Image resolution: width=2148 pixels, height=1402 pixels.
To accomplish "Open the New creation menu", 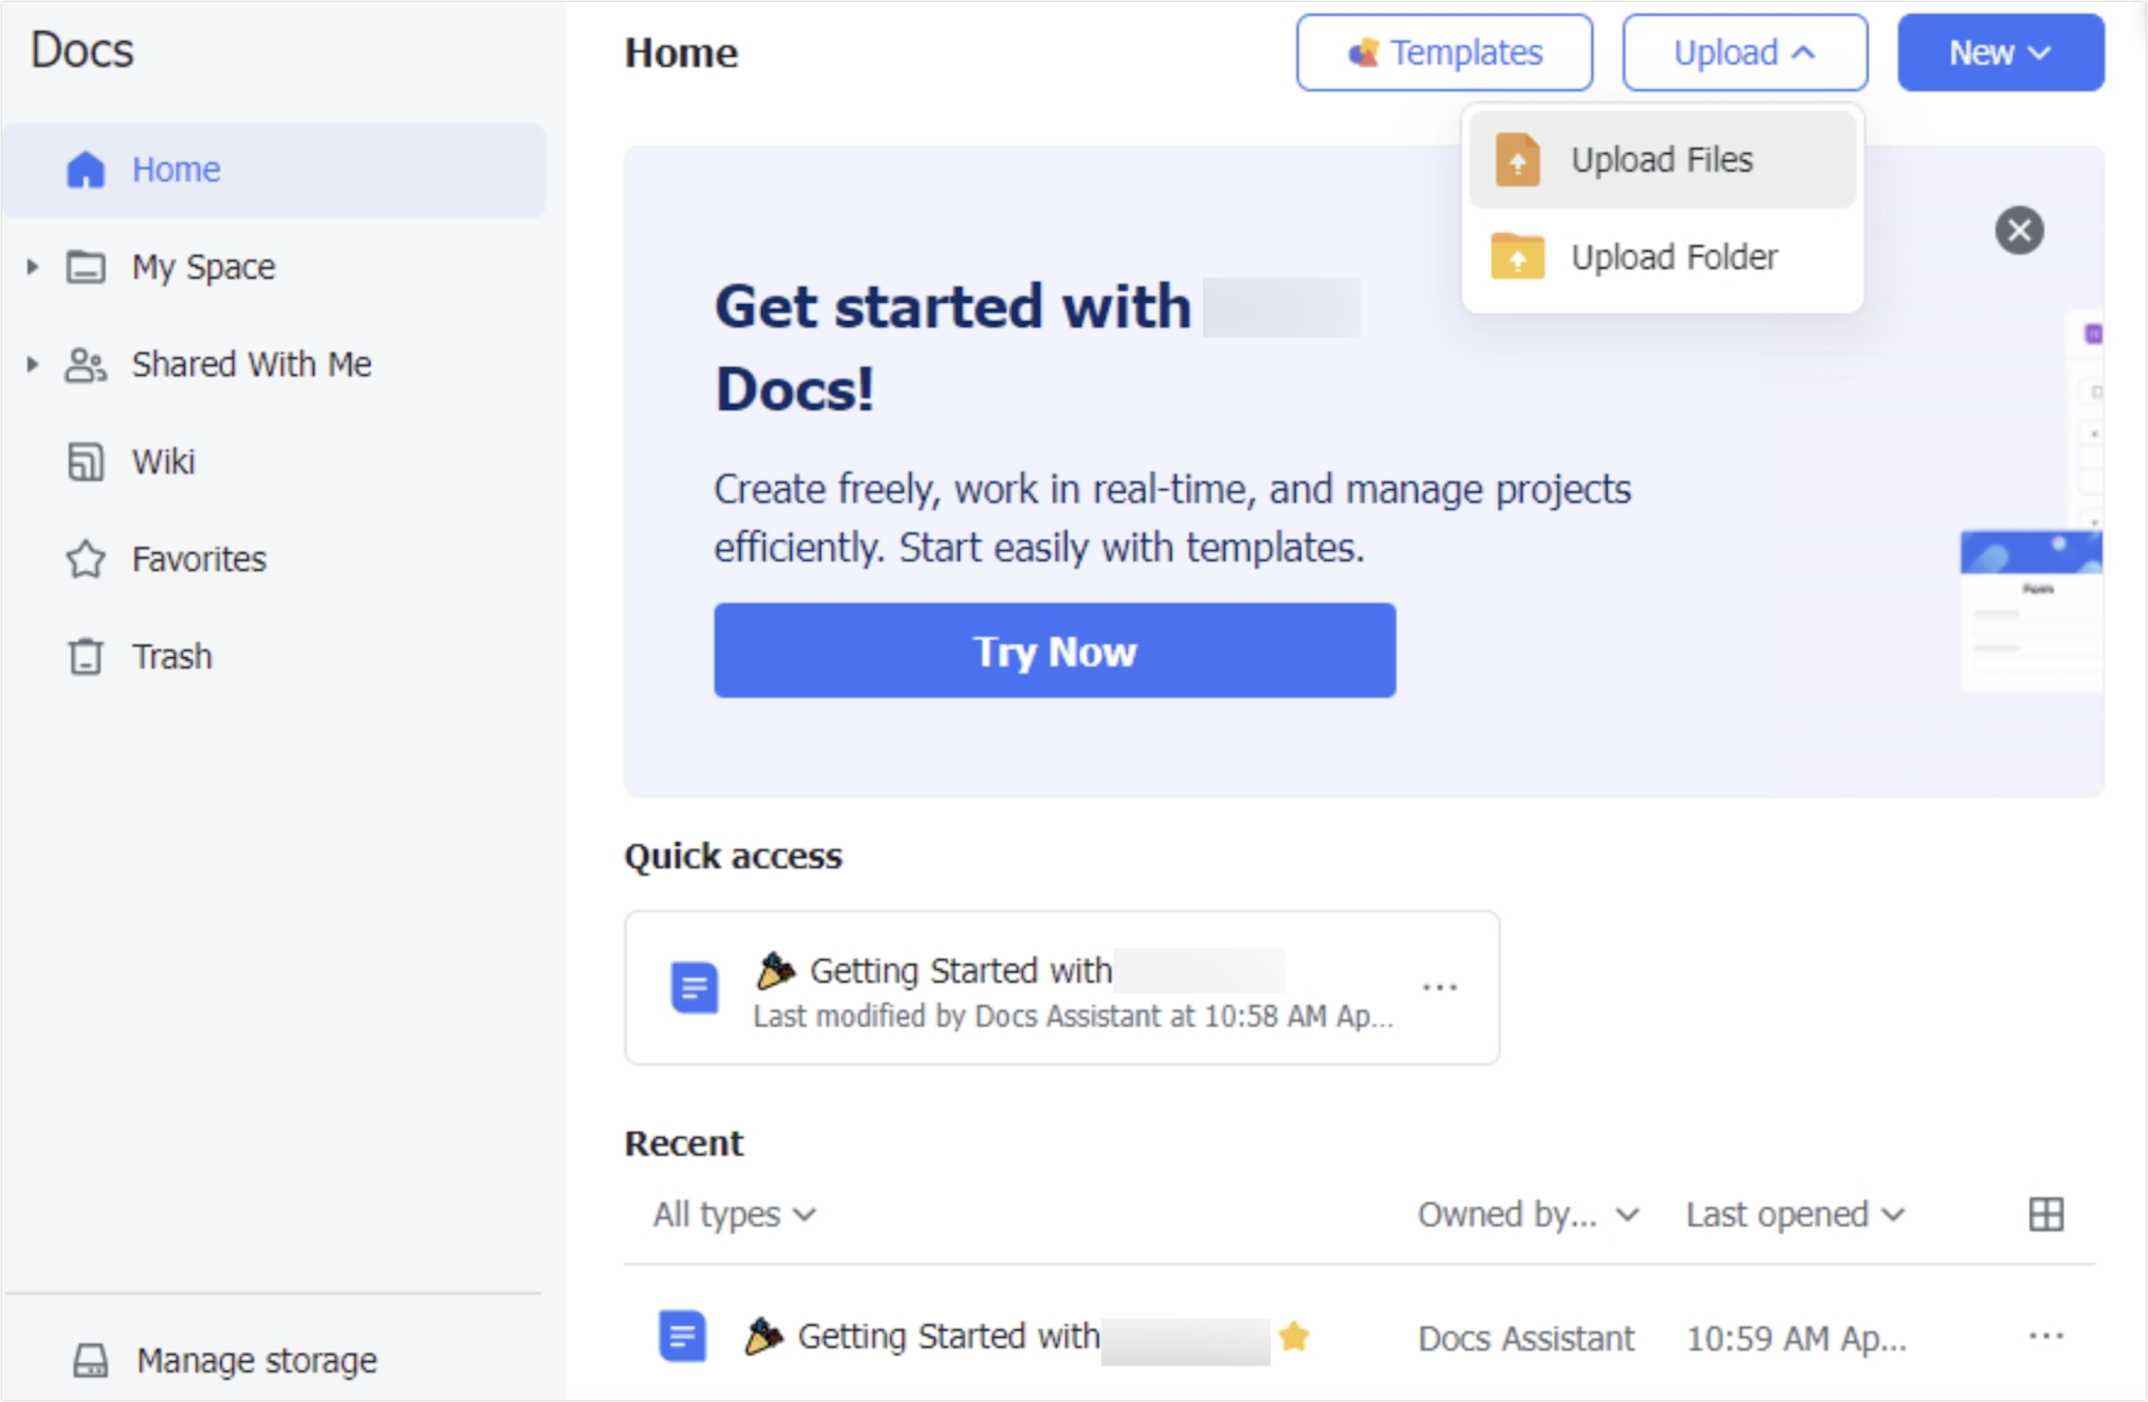I will [x=1999, y=52].
